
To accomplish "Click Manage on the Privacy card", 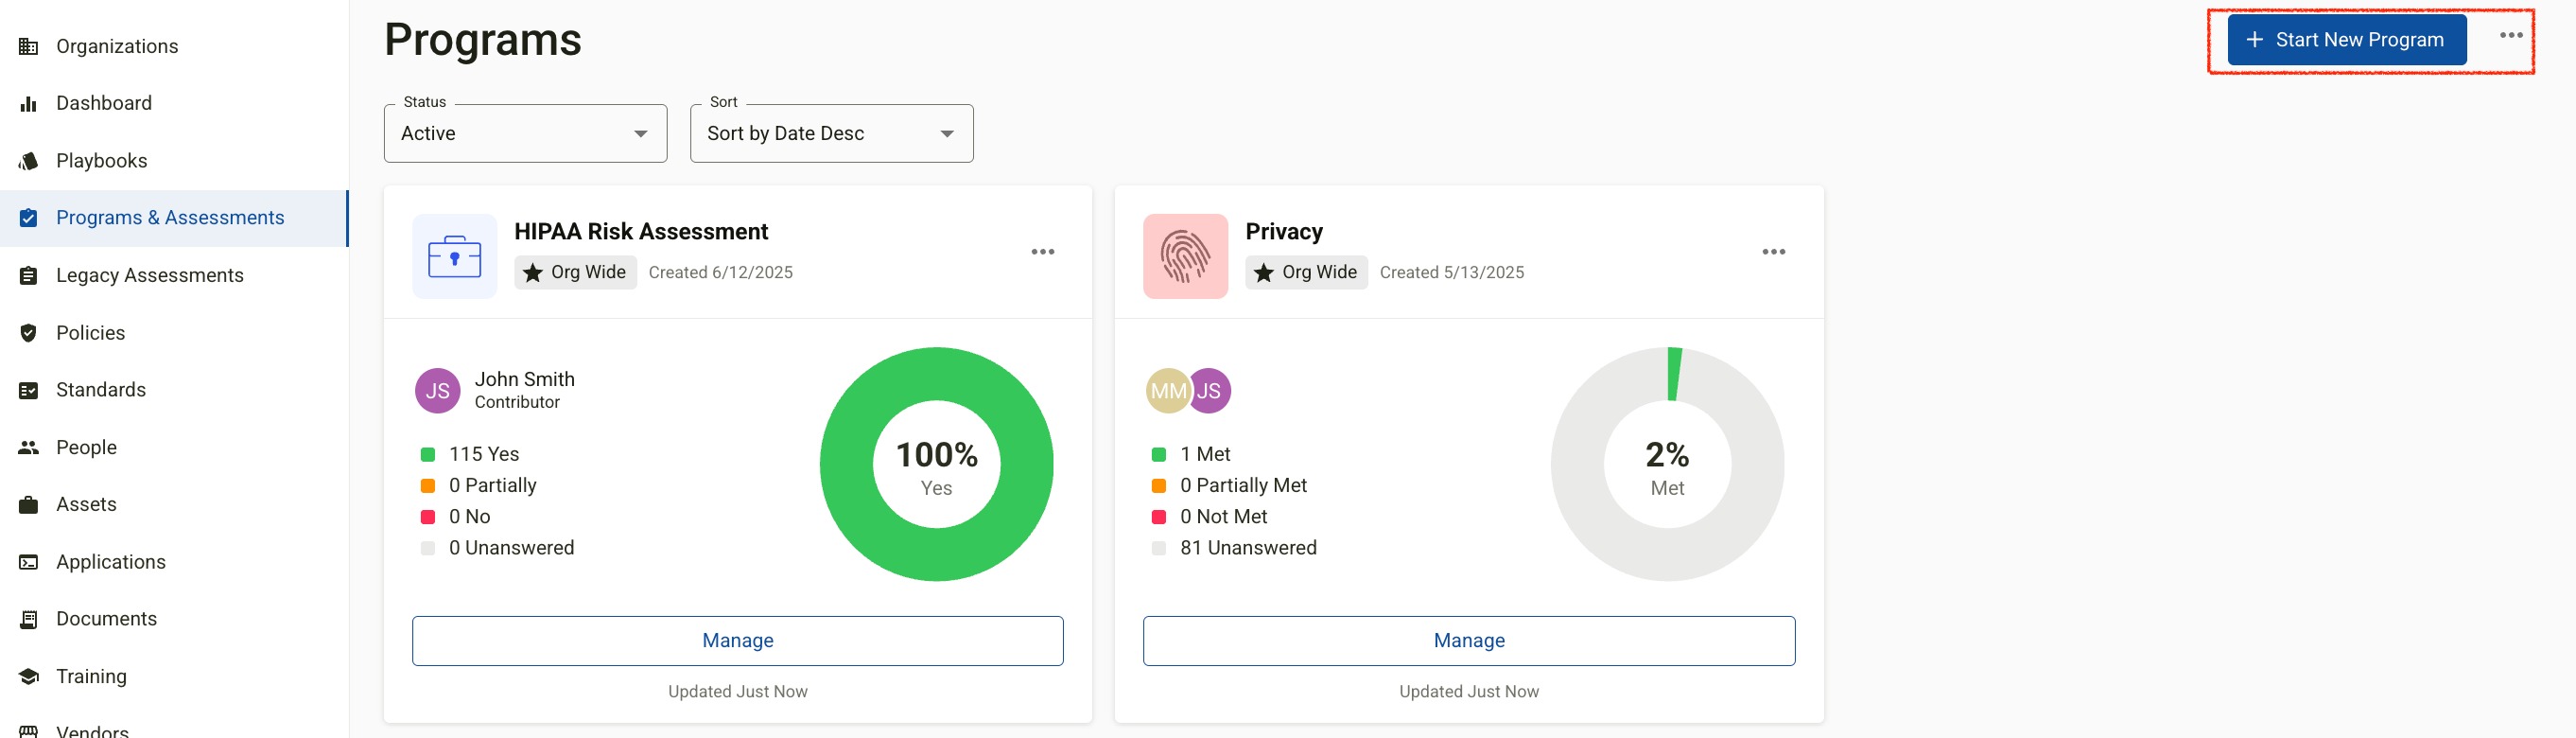I will [1468, 640].
